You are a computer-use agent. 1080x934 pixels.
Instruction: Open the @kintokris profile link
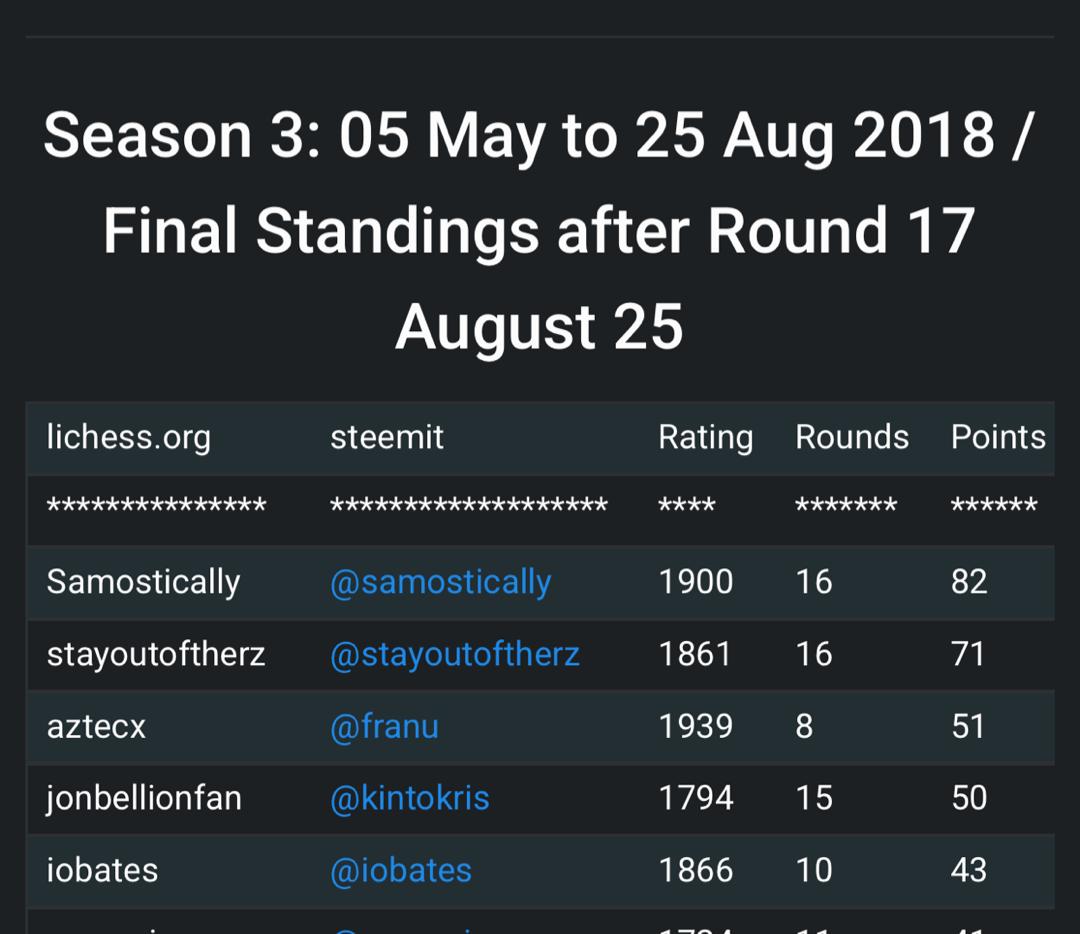[410, 798]
